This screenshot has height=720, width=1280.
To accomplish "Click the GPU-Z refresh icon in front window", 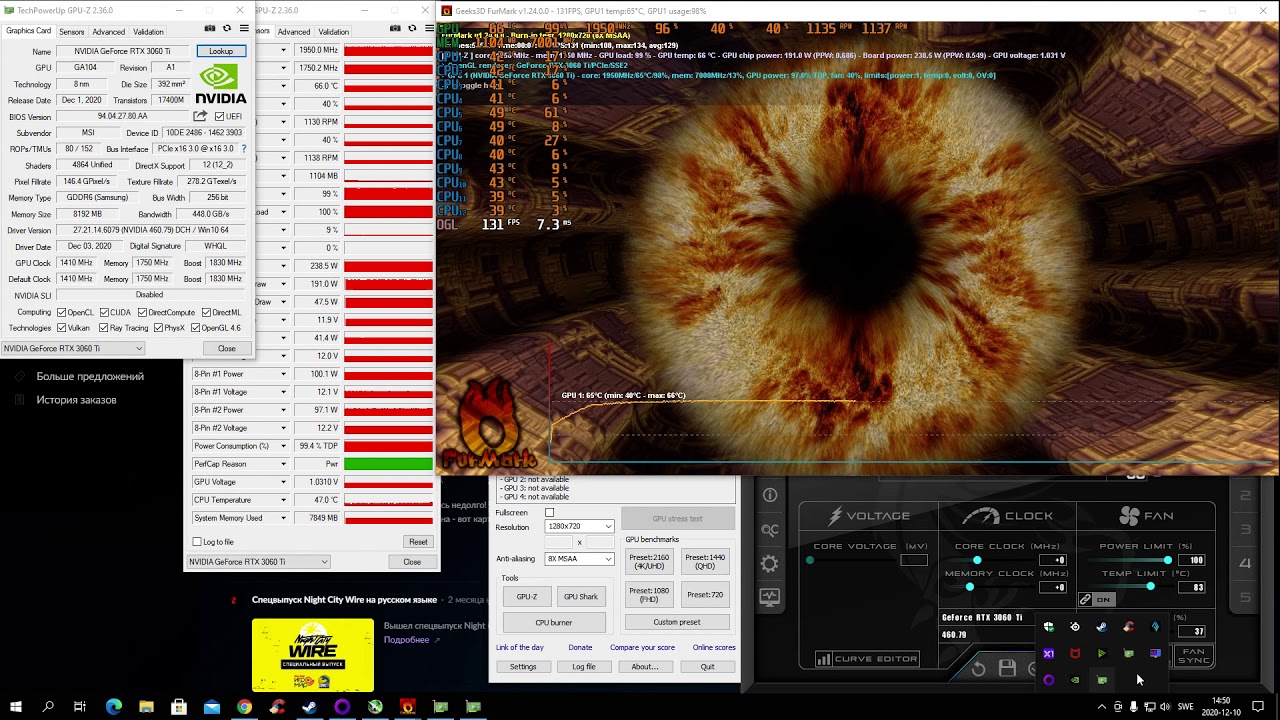I will click(227, 29).
